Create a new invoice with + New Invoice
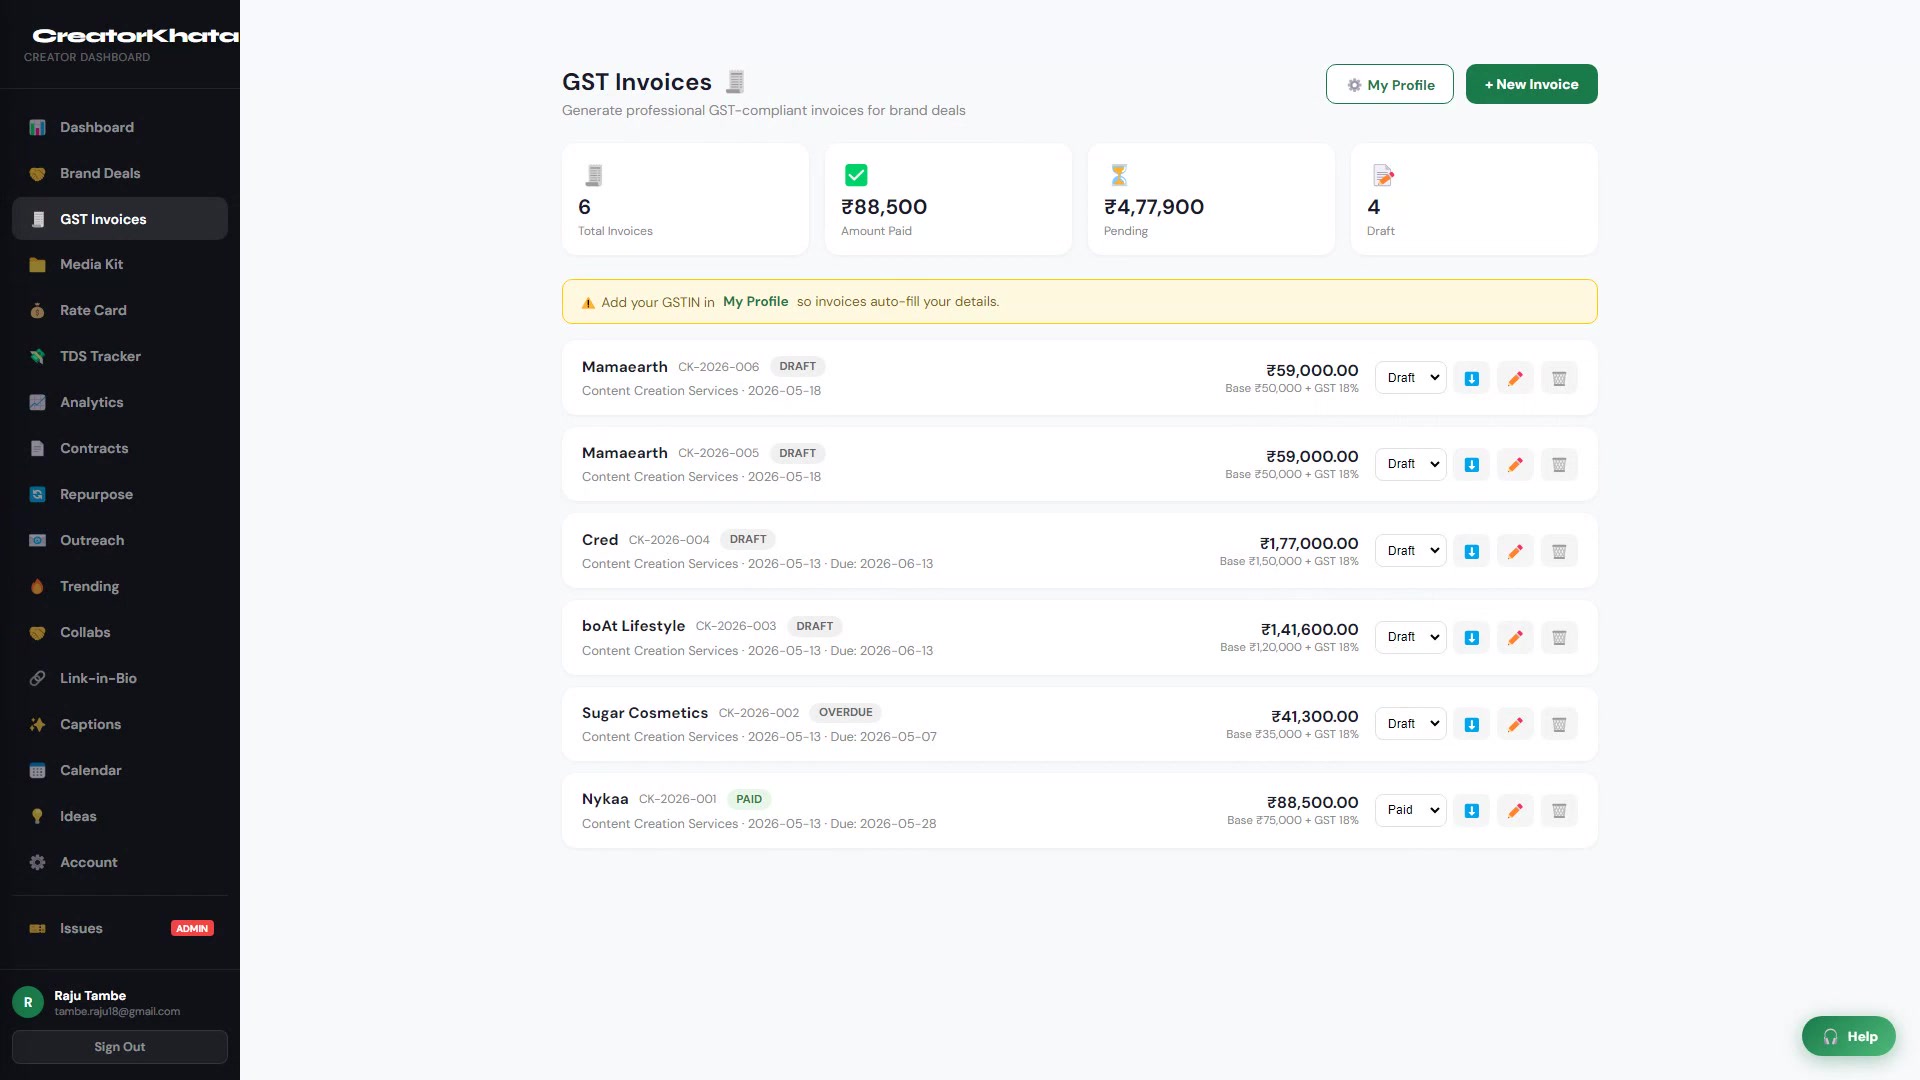This screenshot has height=1080, width=1920. [1531, 84]
